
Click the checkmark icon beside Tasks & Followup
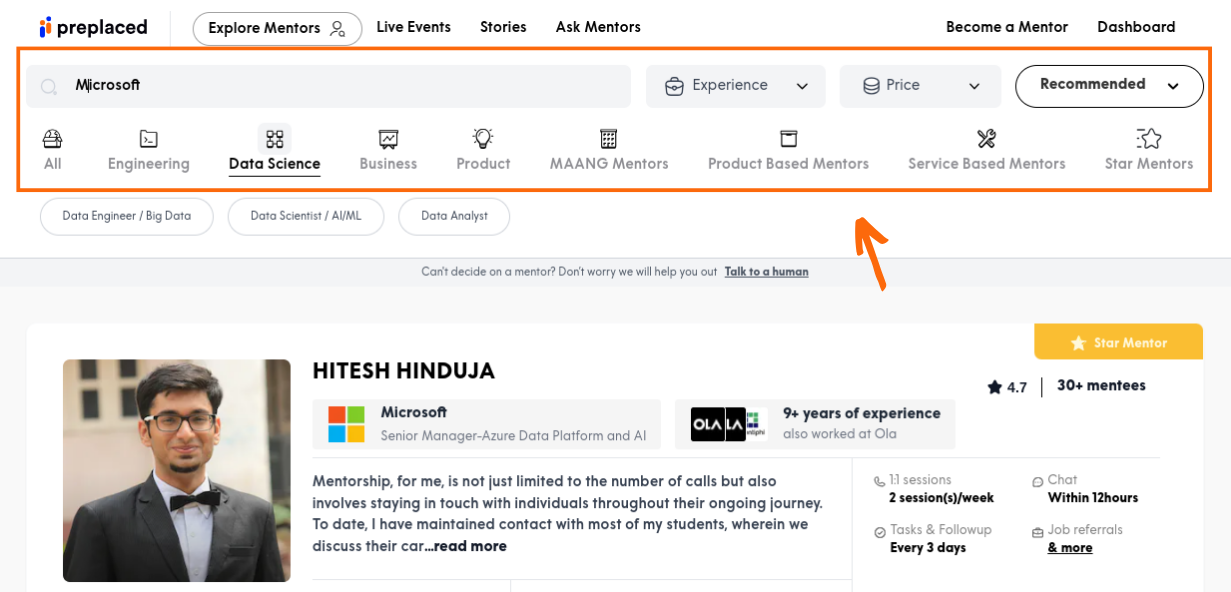pyautogui.click(x=880, y=532)
